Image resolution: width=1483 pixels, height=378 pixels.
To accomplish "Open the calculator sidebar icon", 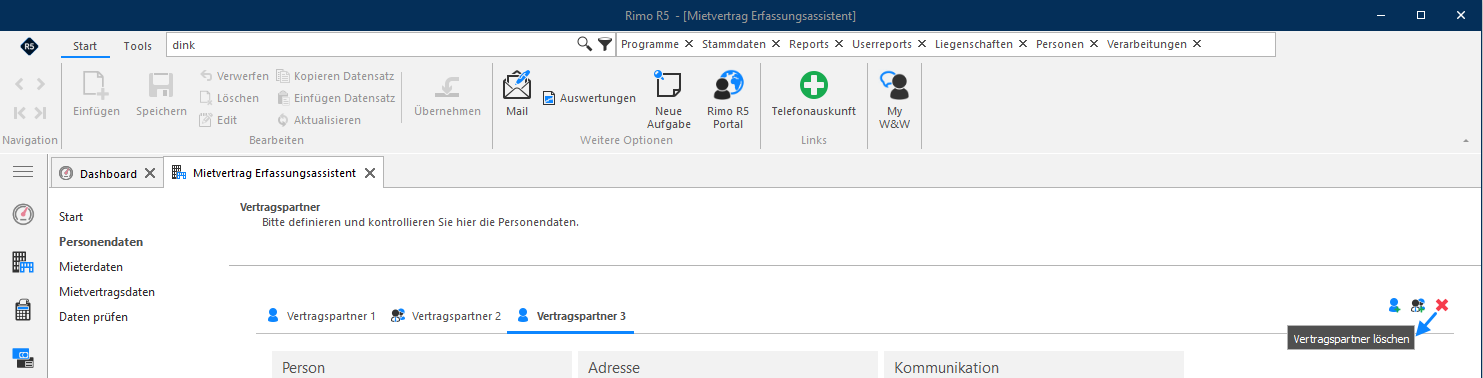I will pos(23,310).
